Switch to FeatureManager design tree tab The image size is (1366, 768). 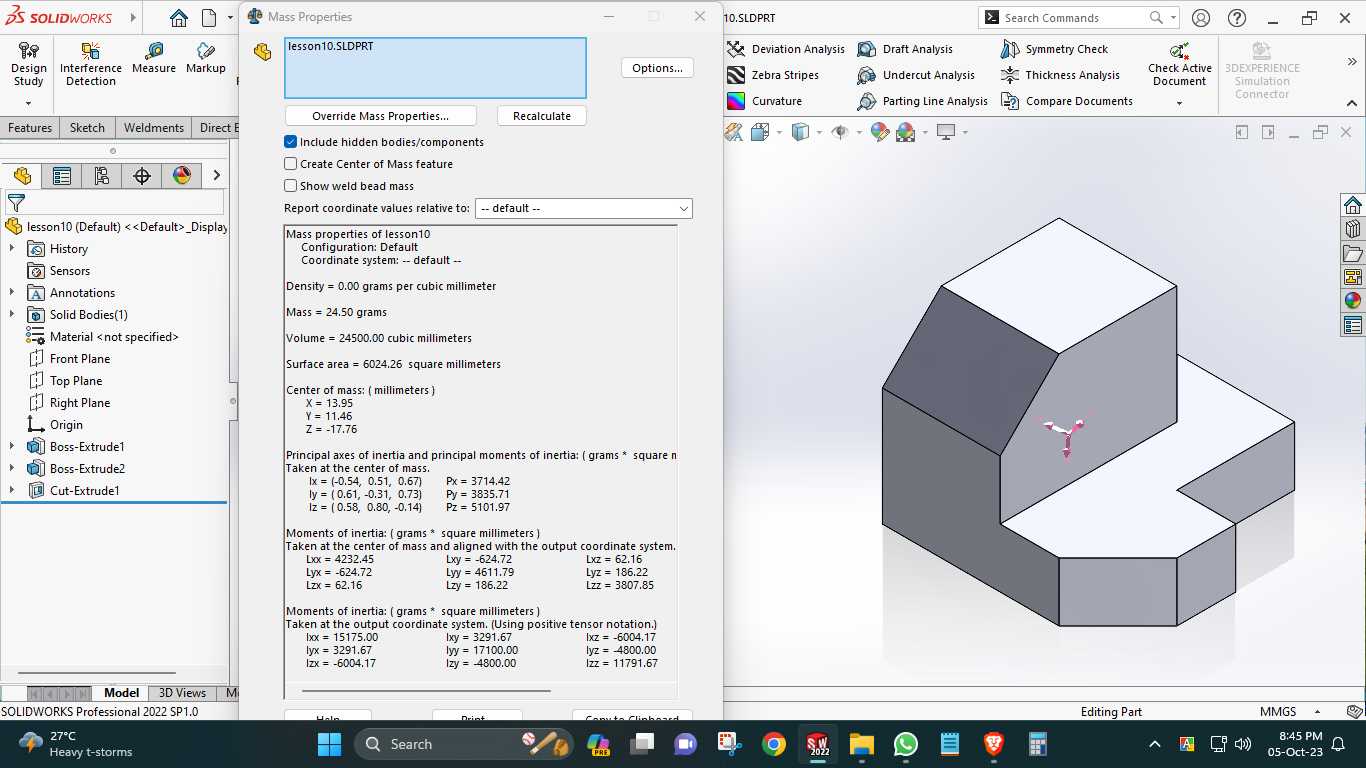coord(22,176)
